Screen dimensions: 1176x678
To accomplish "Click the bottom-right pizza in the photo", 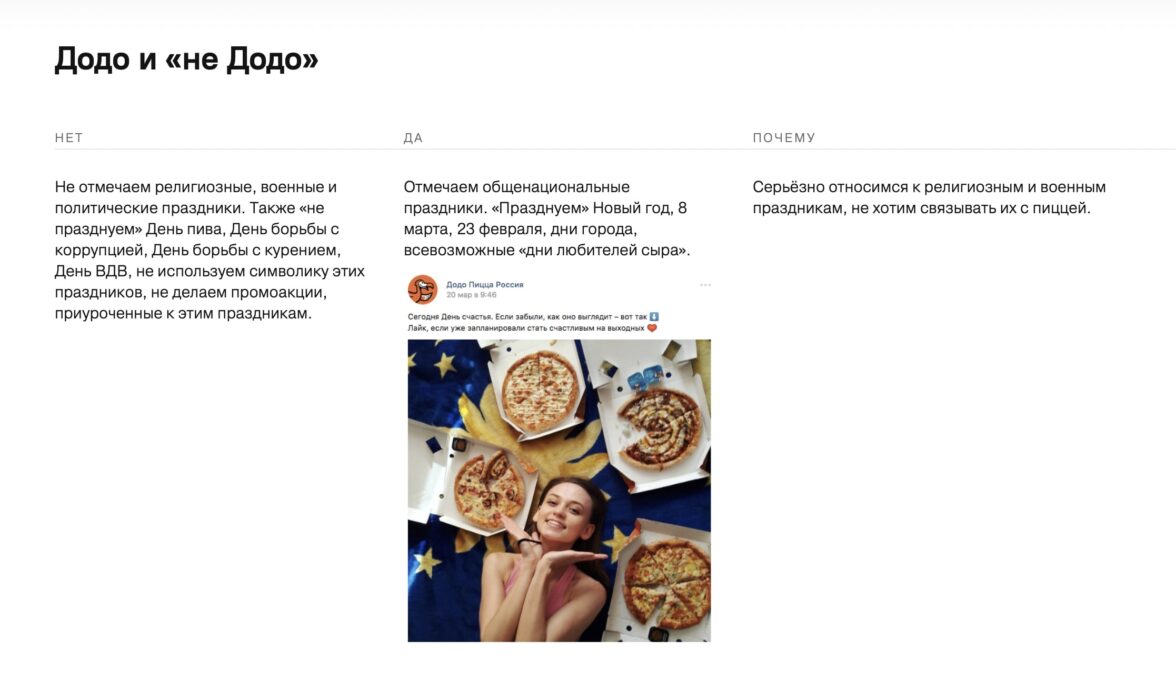I will click(667, 584).
